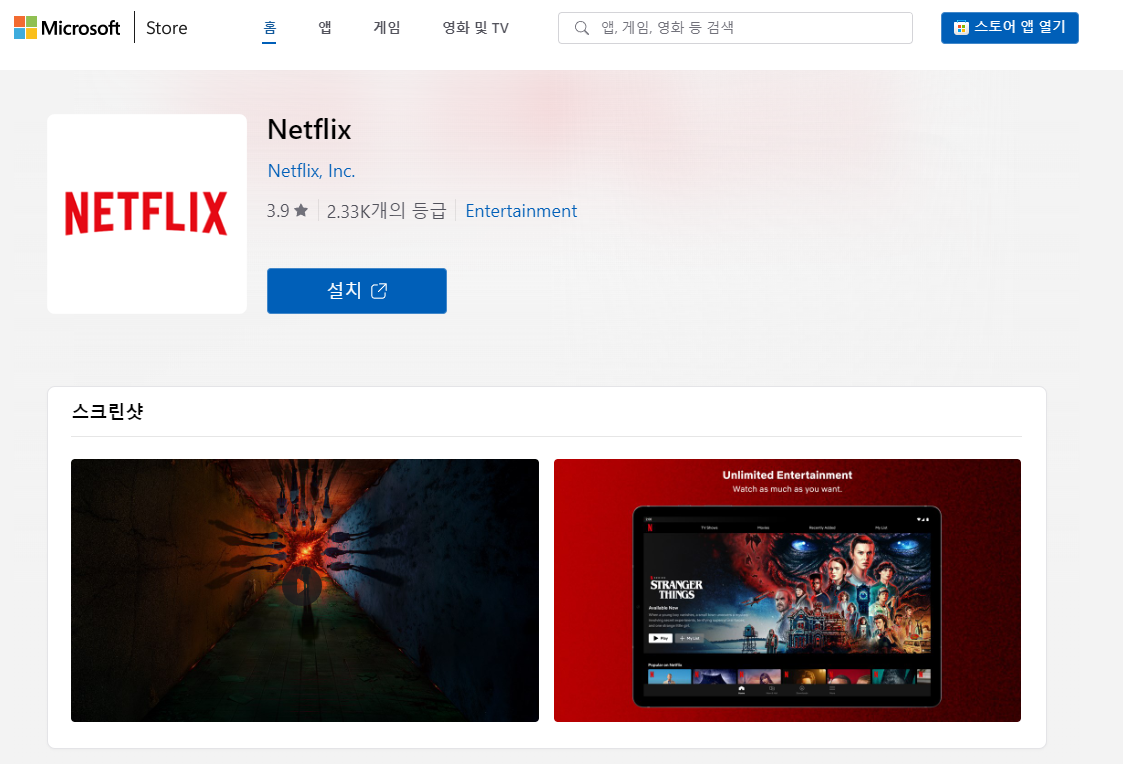Switch to 영화 및 TV tab
This screenshot has height=764, width=1123.
tap(476, 28)
